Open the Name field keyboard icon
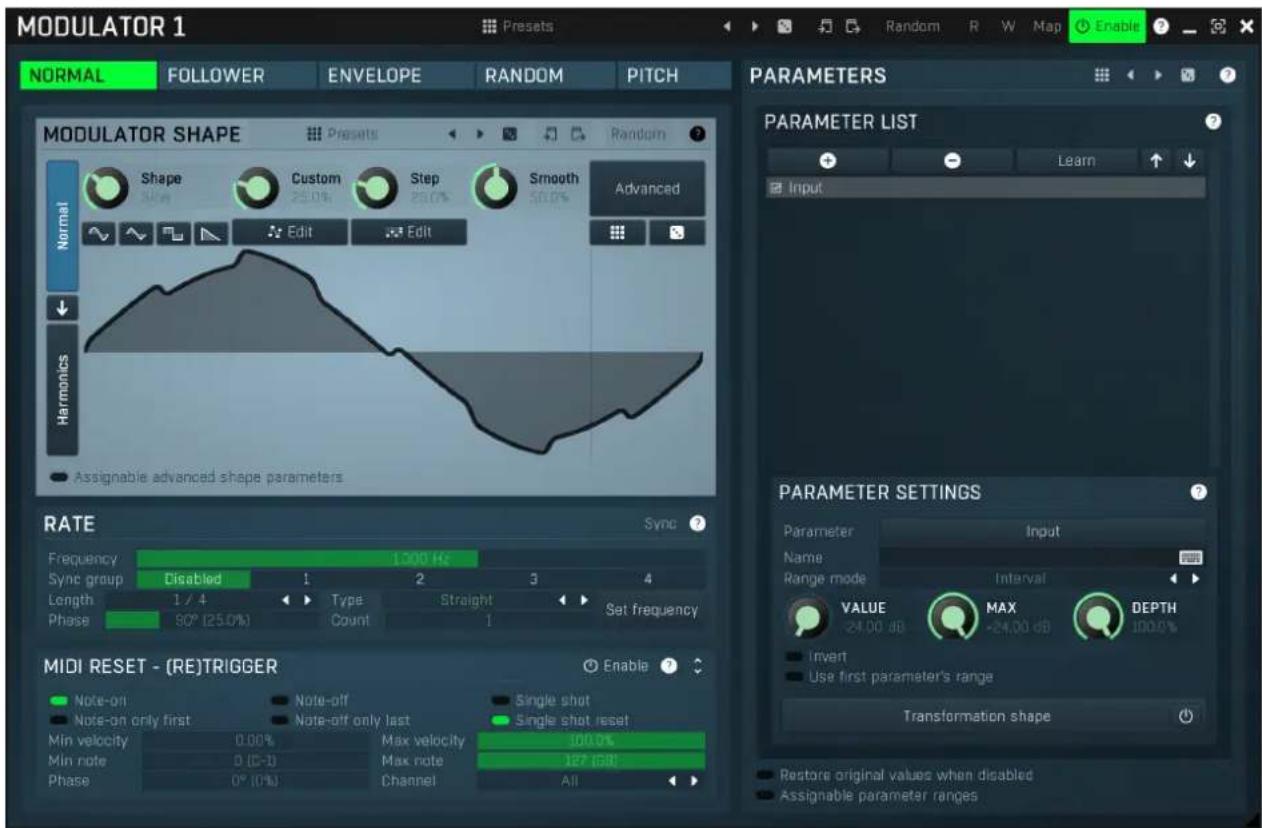 (x=1190, y=558)
